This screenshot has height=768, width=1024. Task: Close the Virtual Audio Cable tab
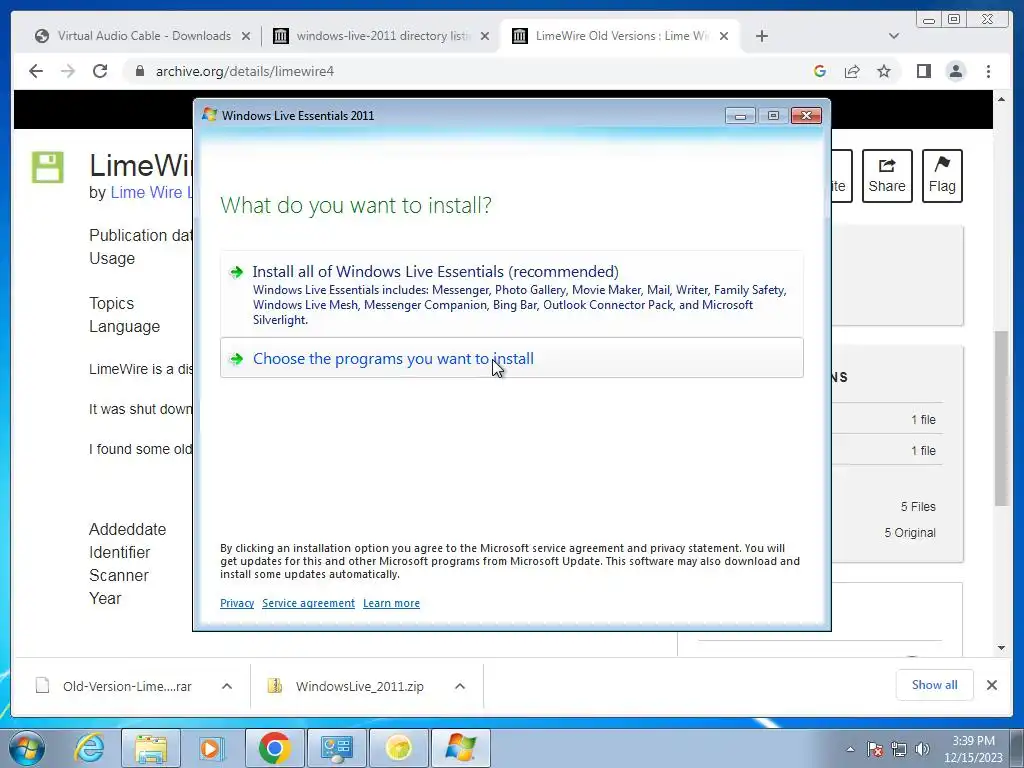246,36
